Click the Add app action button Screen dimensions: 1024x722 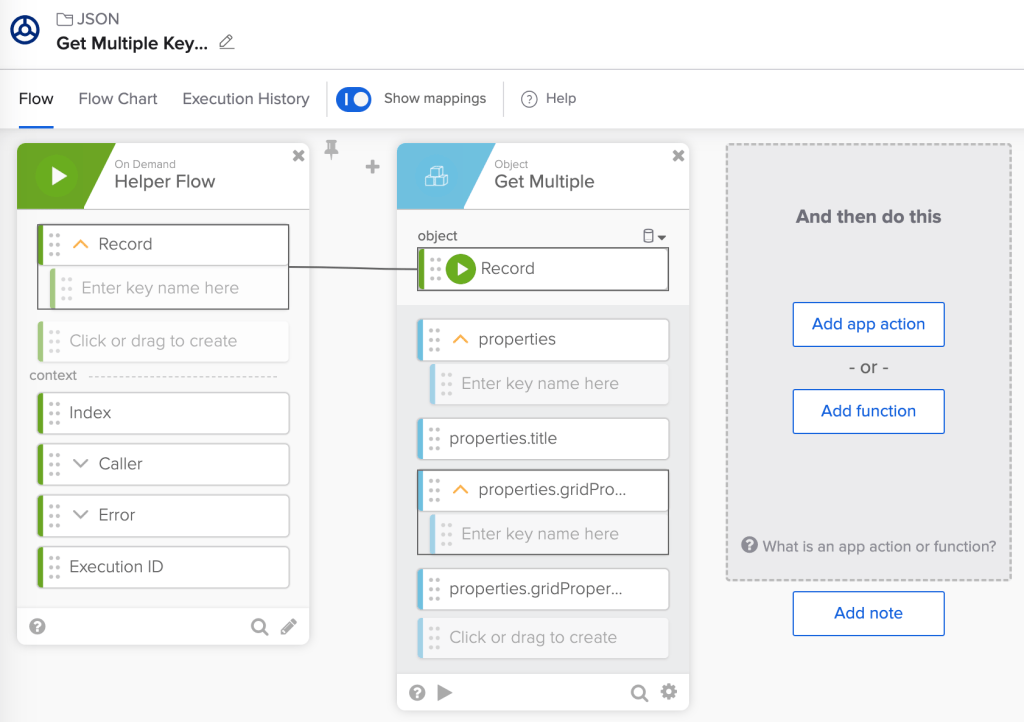(868, 324)
